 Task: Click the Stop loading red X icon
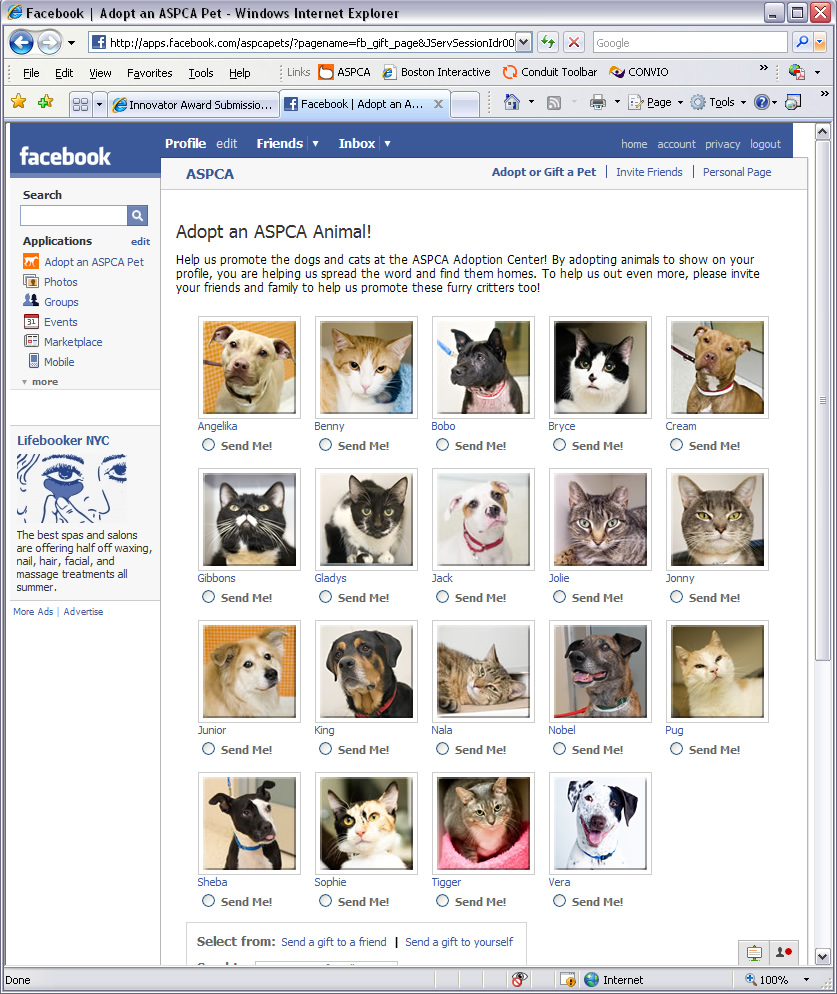tap(574, 42)
